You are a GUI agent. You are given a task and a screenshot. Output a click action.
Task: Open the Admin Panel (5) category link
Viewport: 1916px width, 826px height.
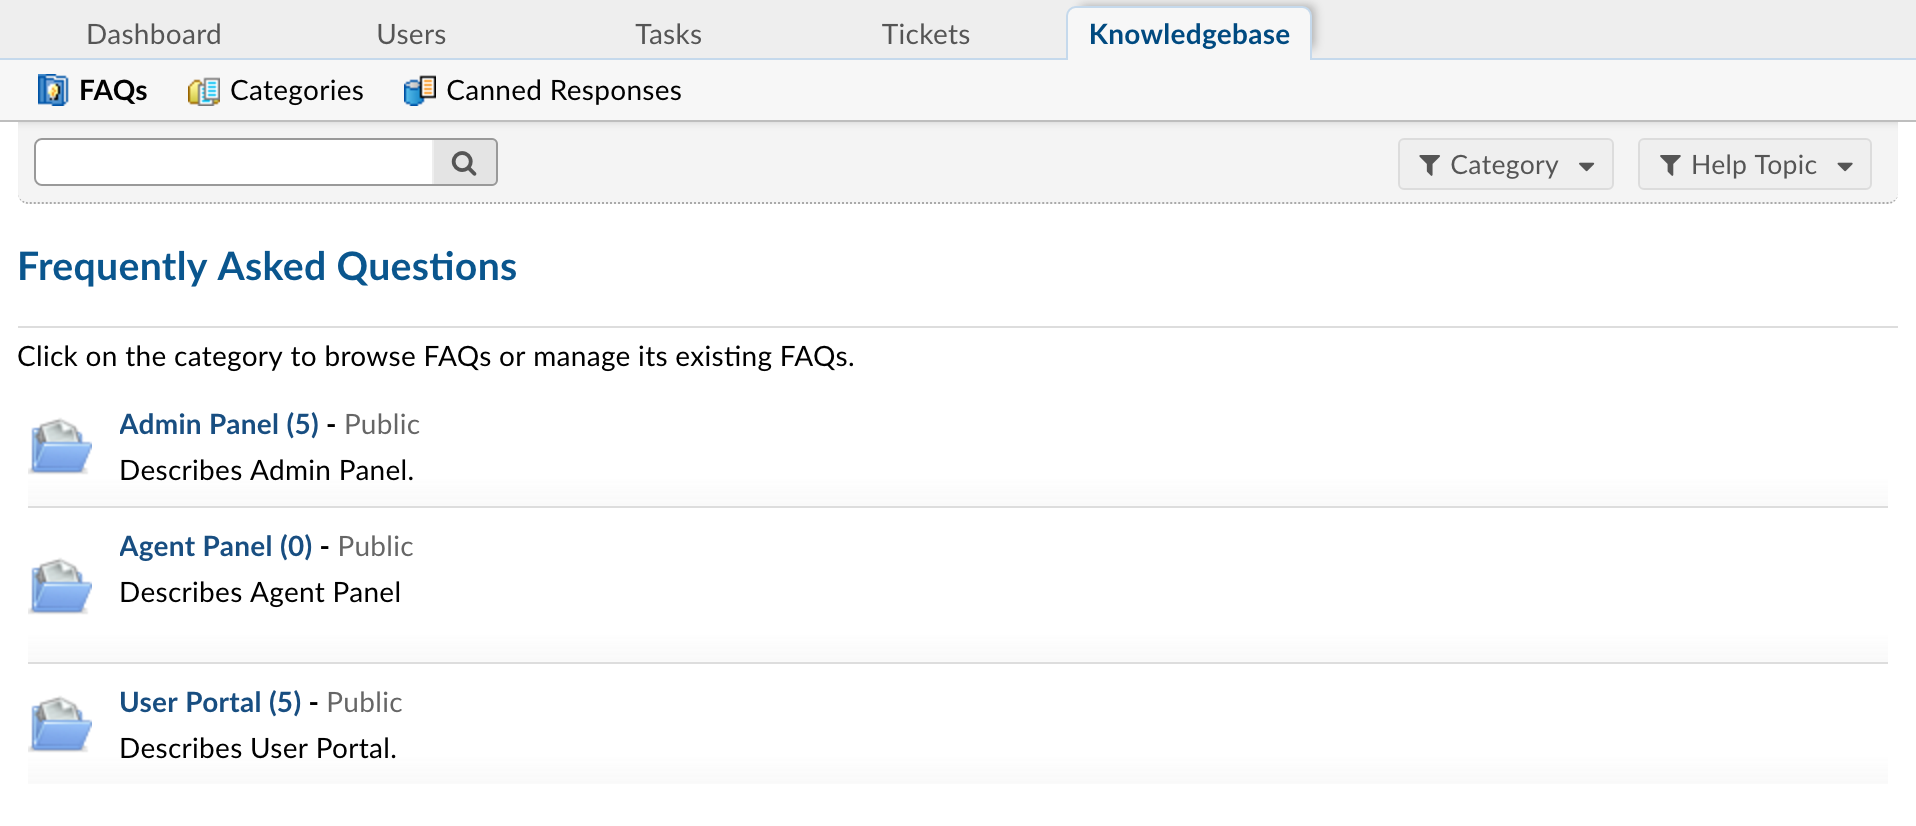pos(218,424)
